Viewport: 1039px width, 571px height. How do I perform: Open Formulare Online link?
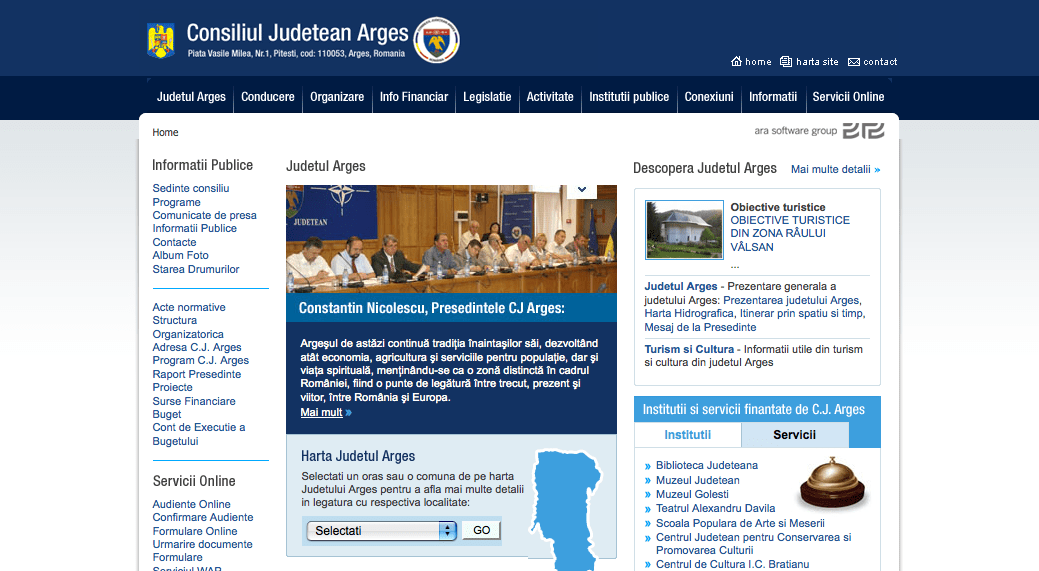195,531
